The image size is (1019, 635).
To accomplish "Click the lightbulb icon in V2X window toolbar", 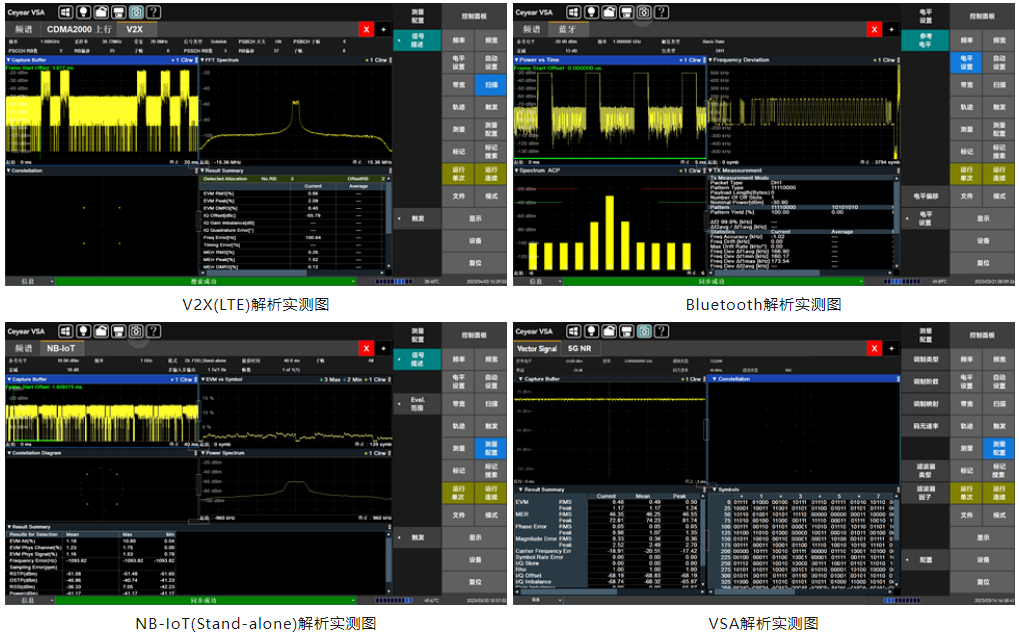I will point(83,12).
